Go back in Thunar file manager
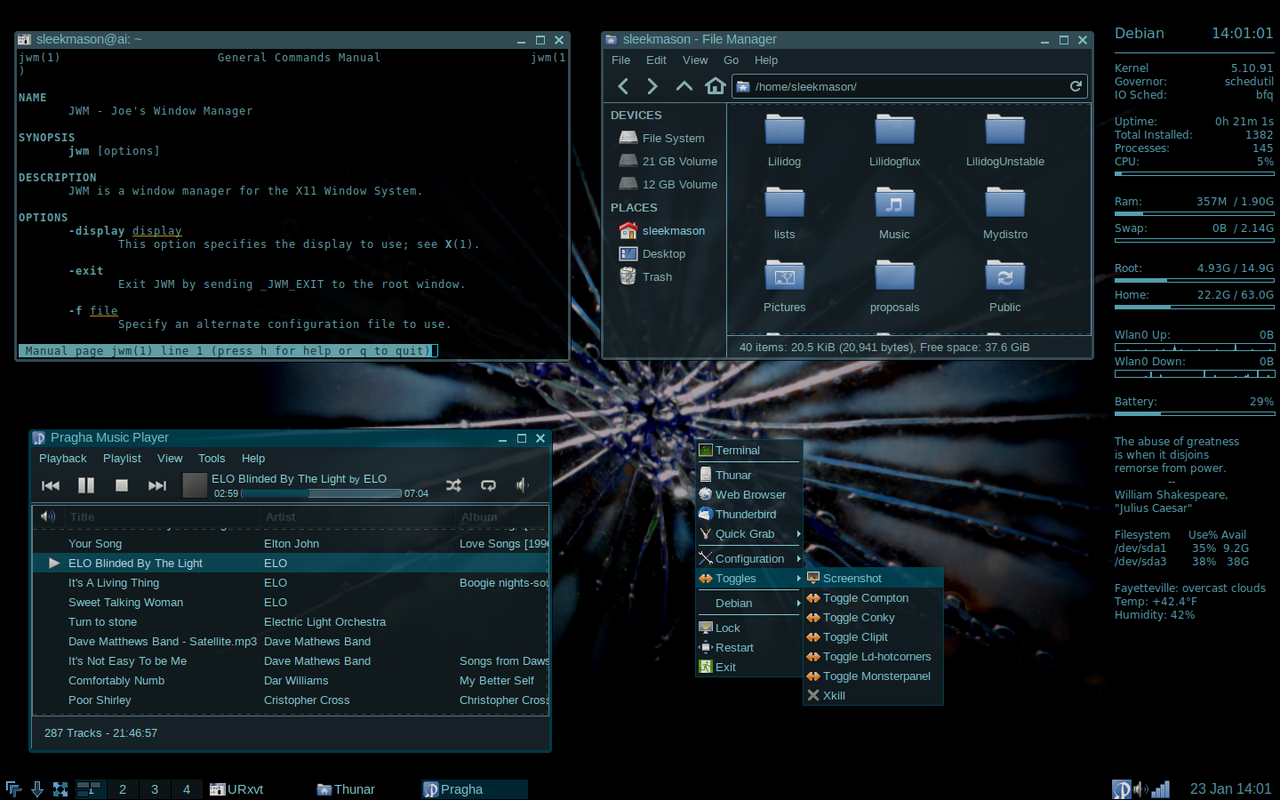The height and width of the screenshot is (800, 1280). tap(623, 86)
